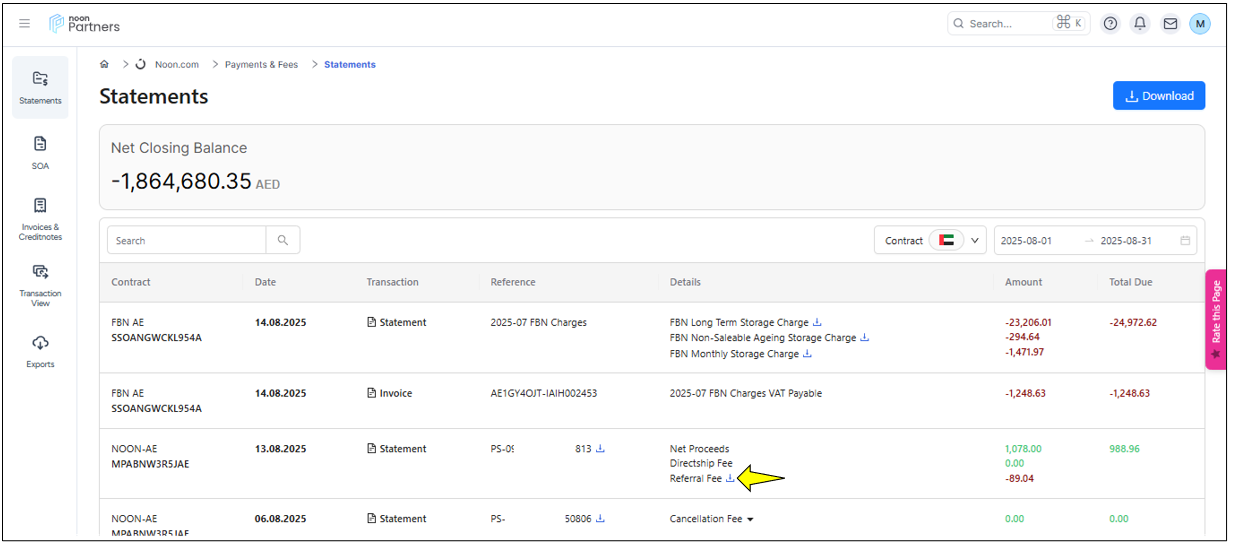Expand the Cancellation Fee details arrow
The height and width of the screenshot is (544, 1234).
pyautogui.click(x=750, y=519)
